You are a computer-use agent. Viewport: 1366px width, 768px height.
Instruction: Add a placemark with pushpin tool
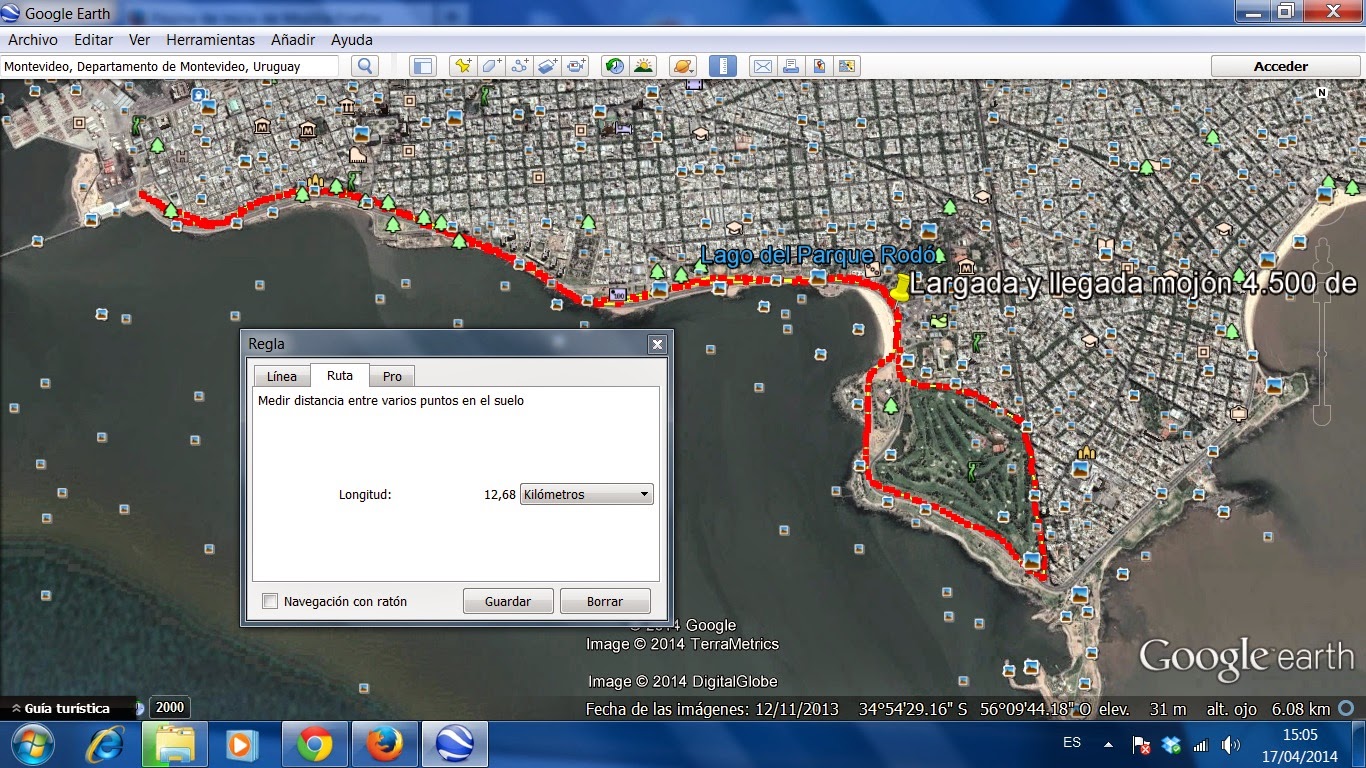(x=463, y=66)
